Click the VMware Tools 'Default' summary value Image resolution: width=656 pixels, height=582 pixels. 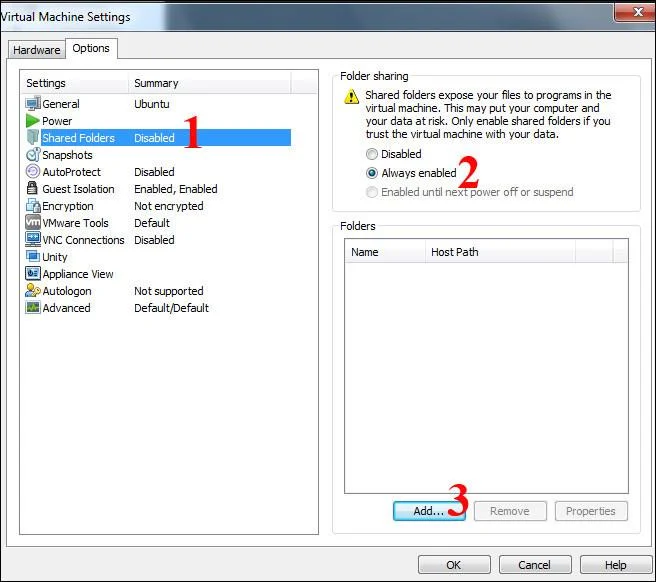point(152,223)
